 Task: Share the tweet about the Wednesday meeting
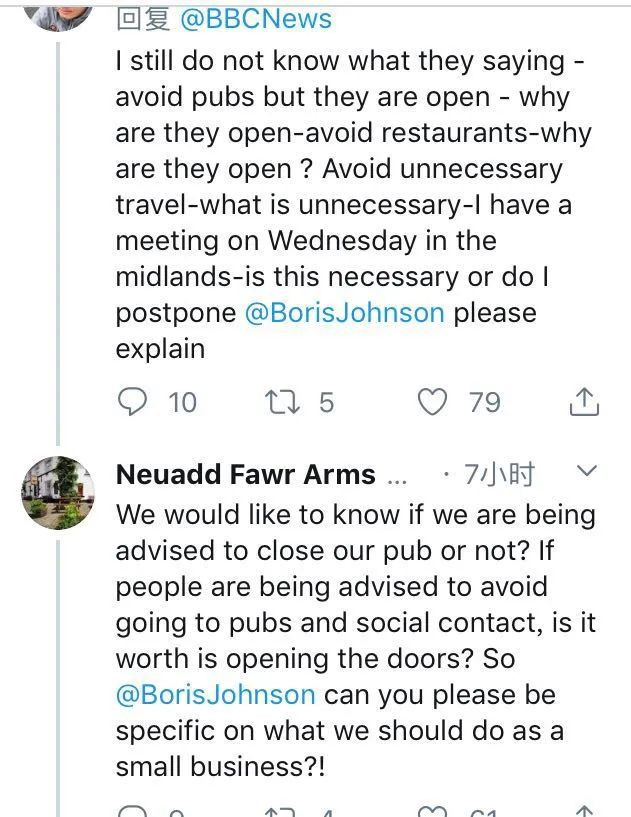(x=584, y=402)
